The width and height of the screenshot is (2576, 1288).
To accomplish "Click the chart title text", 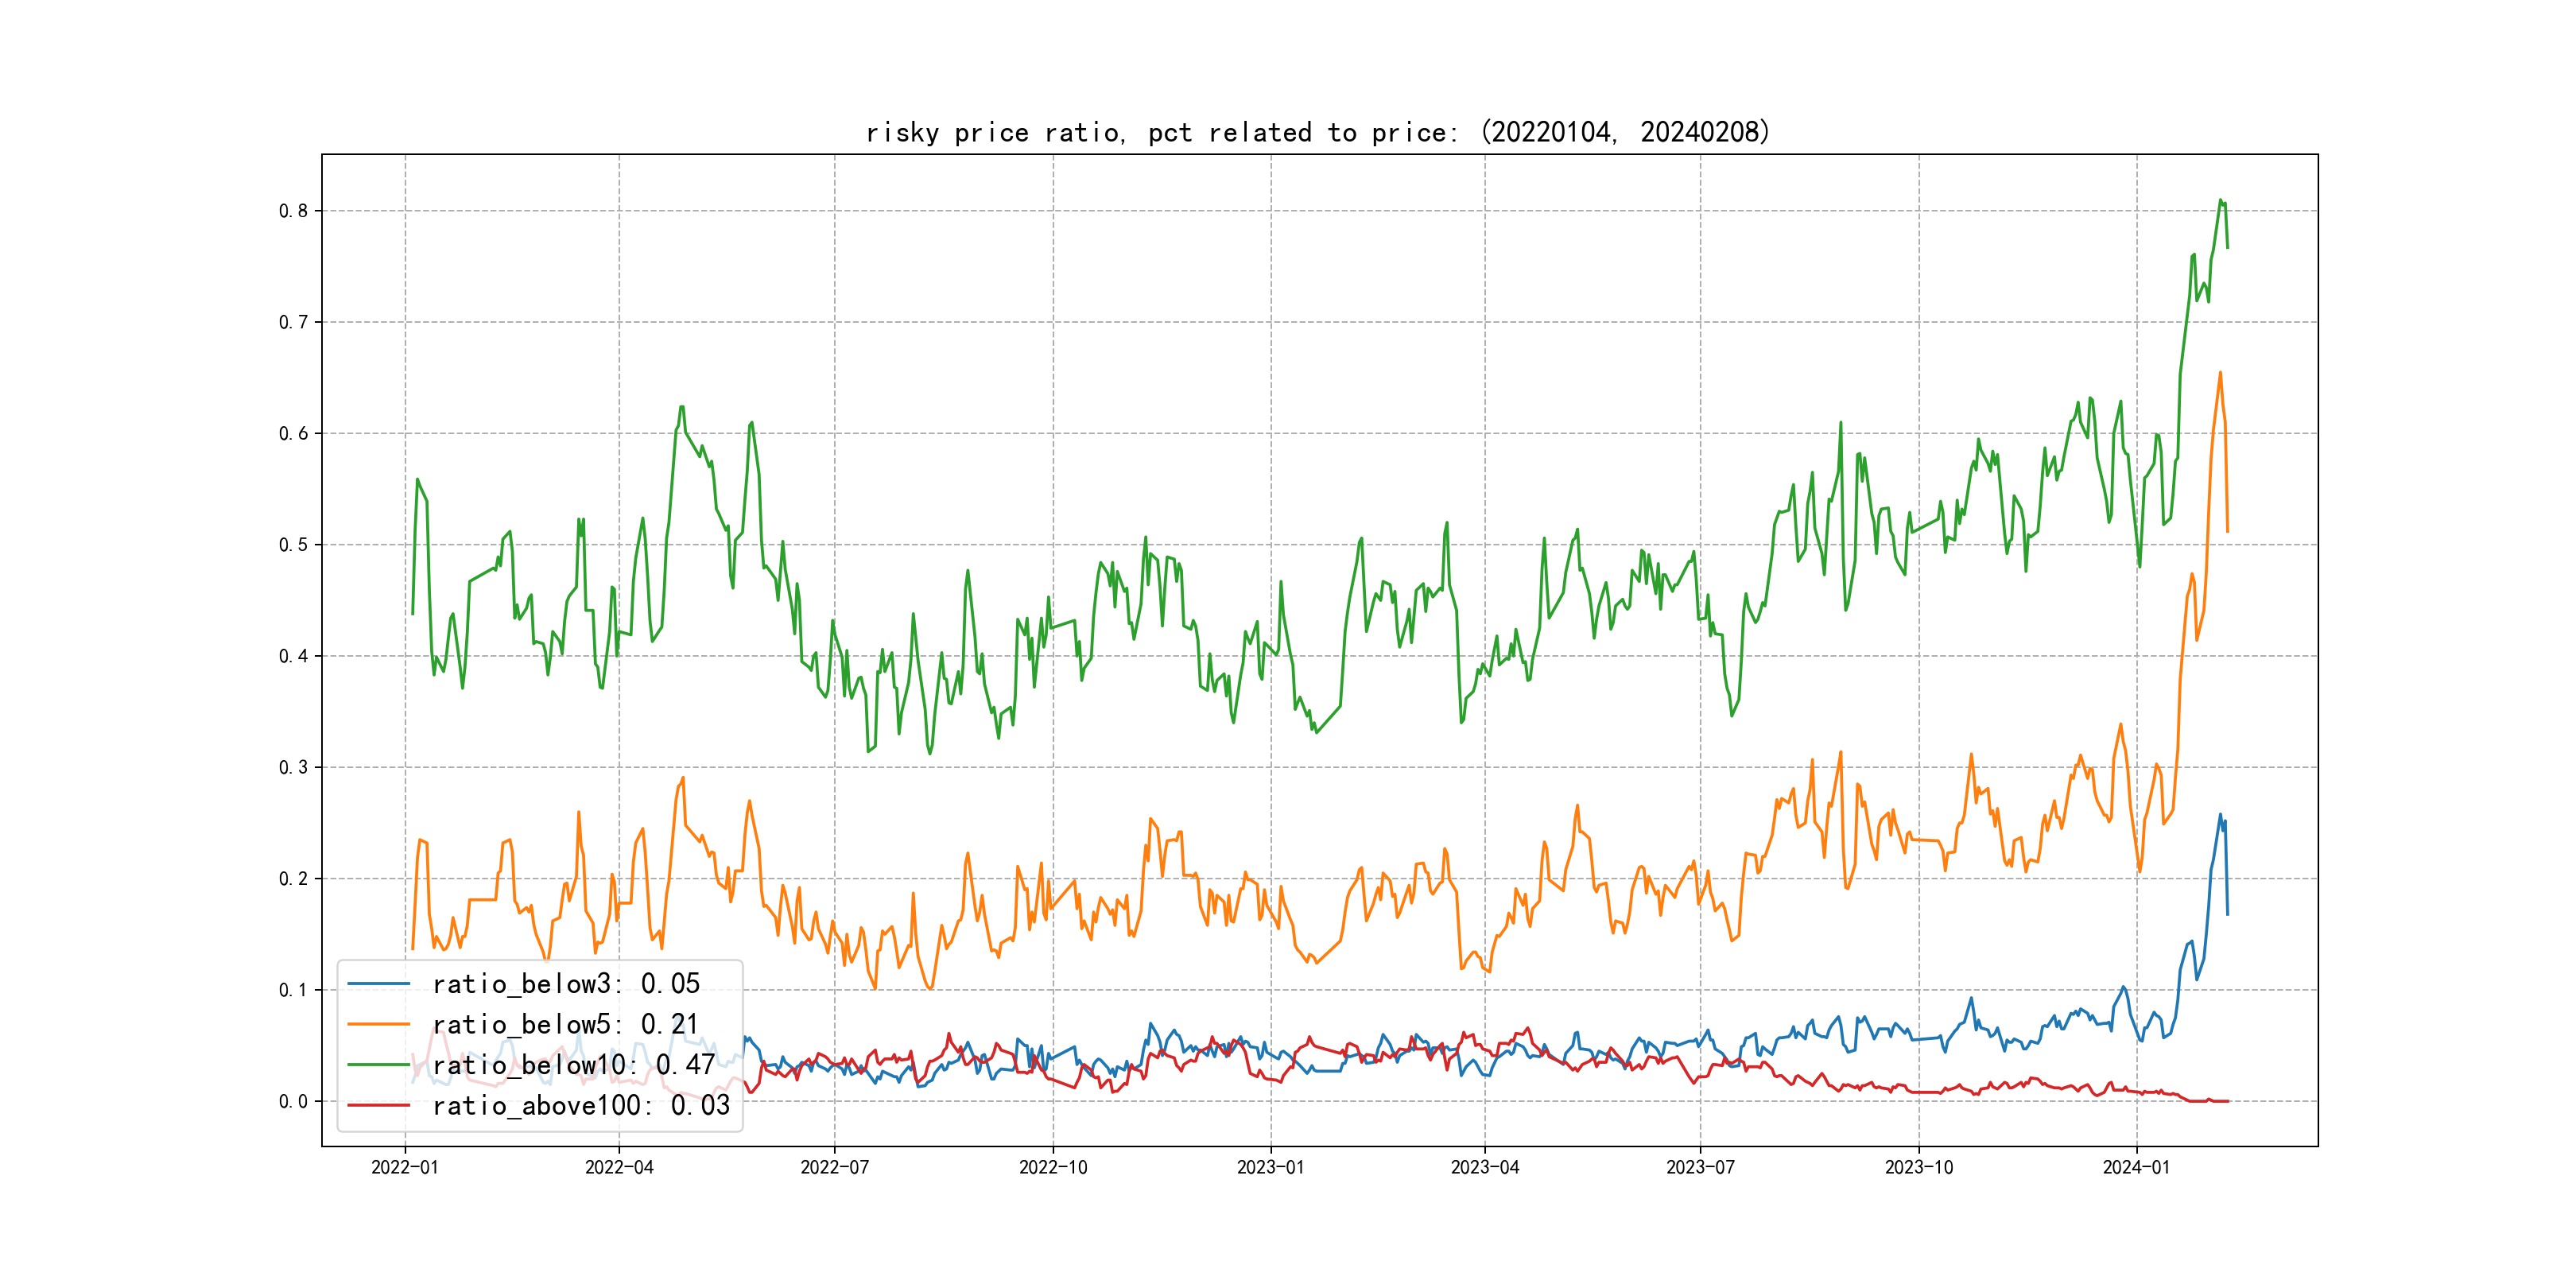I will tap(1317, 132).
